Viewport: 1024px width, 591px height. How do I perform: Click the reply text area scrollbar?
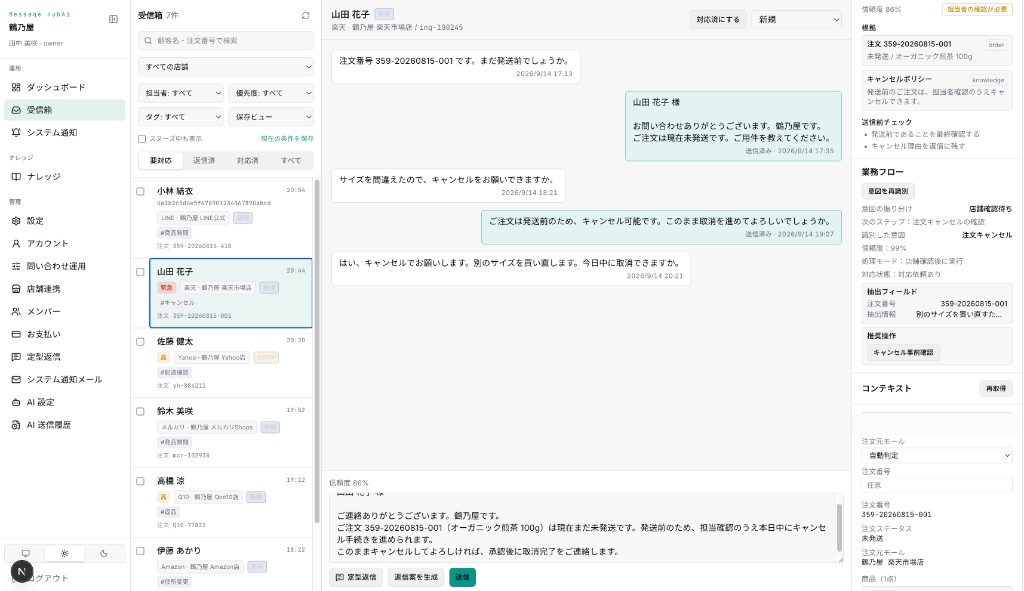pos(839,527)
